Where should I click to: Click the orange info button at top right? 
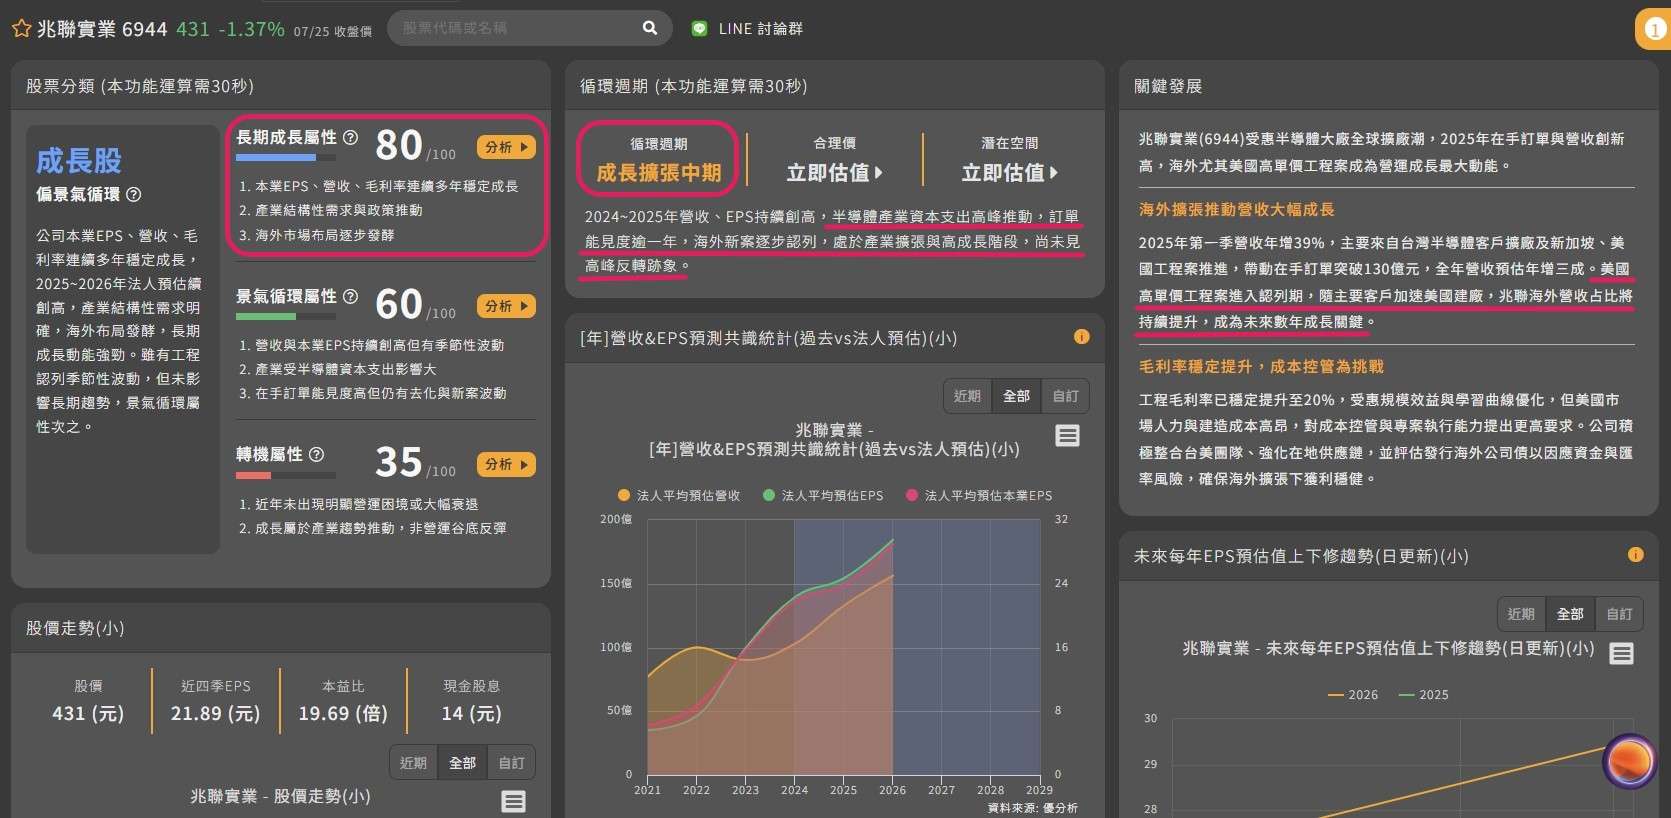pos(1655,29)
